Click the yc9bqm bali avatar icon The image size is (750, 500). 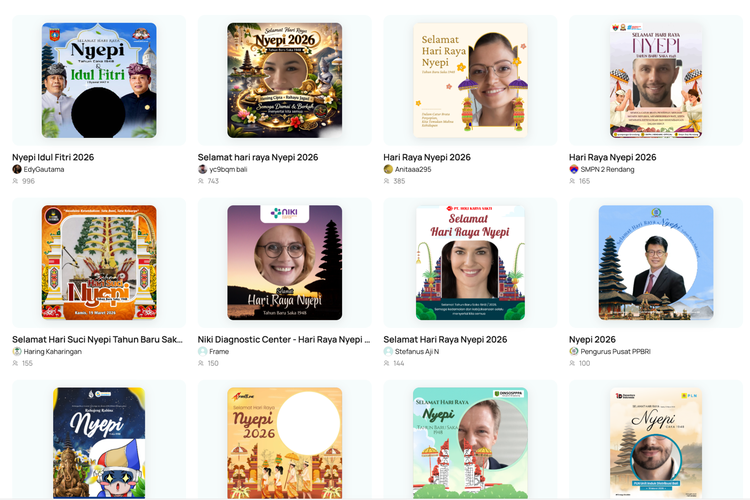[202, 169]
